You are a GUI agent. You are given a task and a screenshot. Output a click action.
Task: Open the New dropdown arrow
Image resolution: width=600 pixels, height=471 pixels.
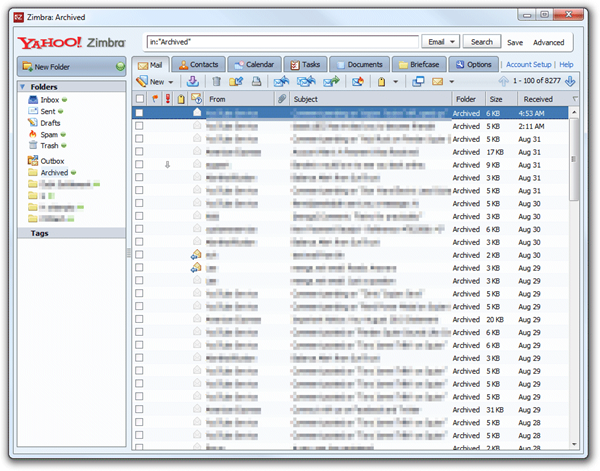pos(171,82)
